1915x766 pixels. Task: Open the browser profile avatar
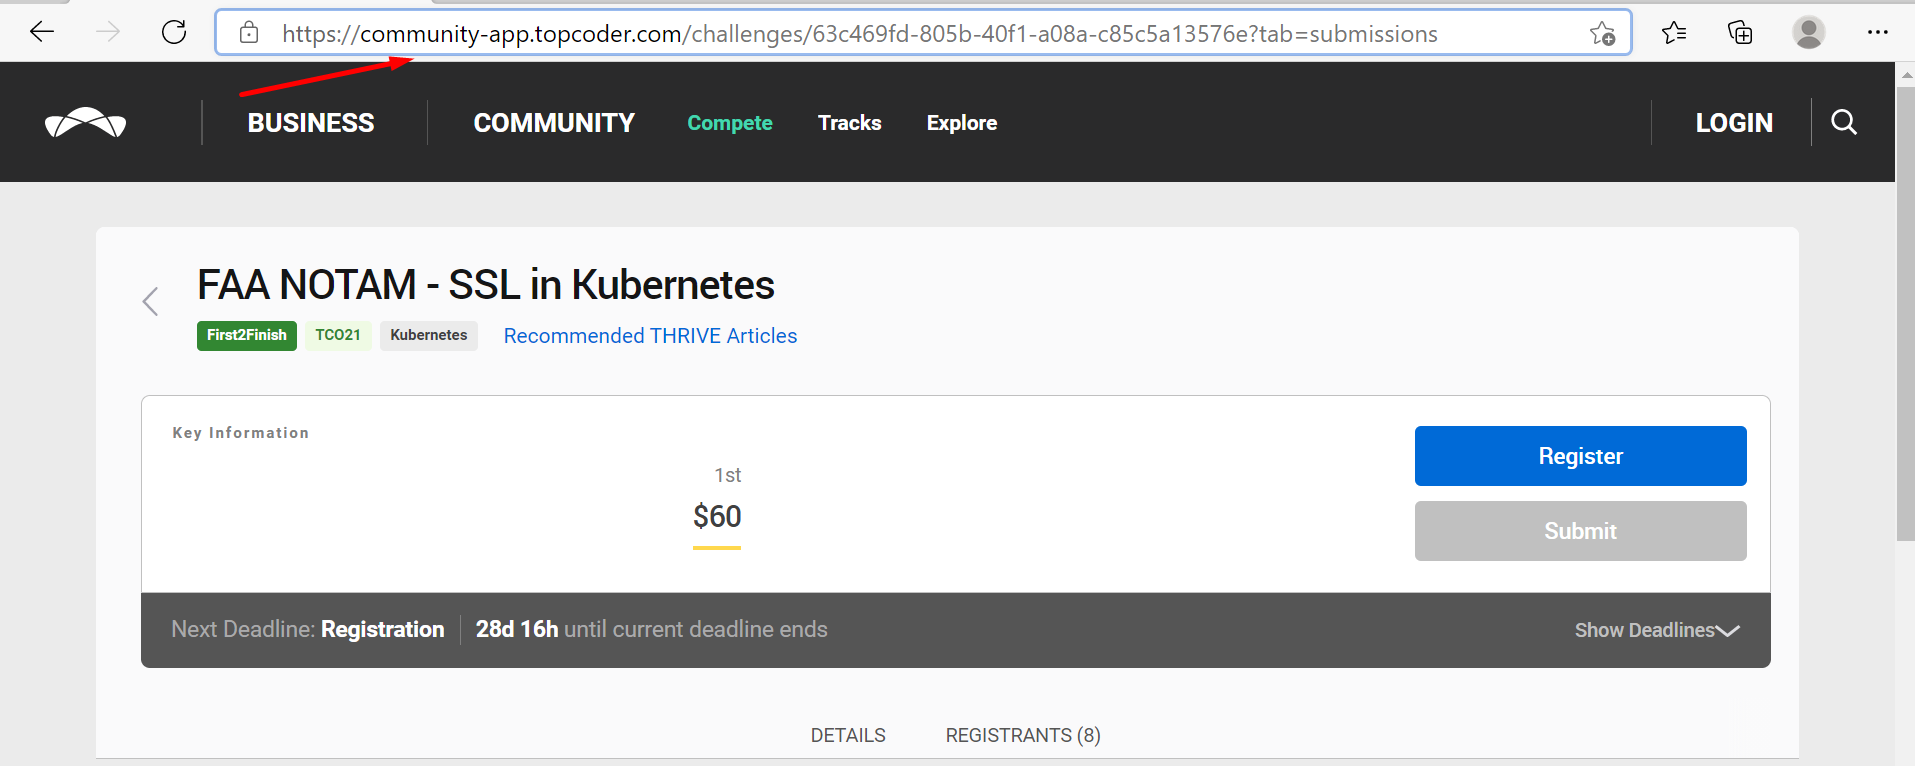[1808, 32]
